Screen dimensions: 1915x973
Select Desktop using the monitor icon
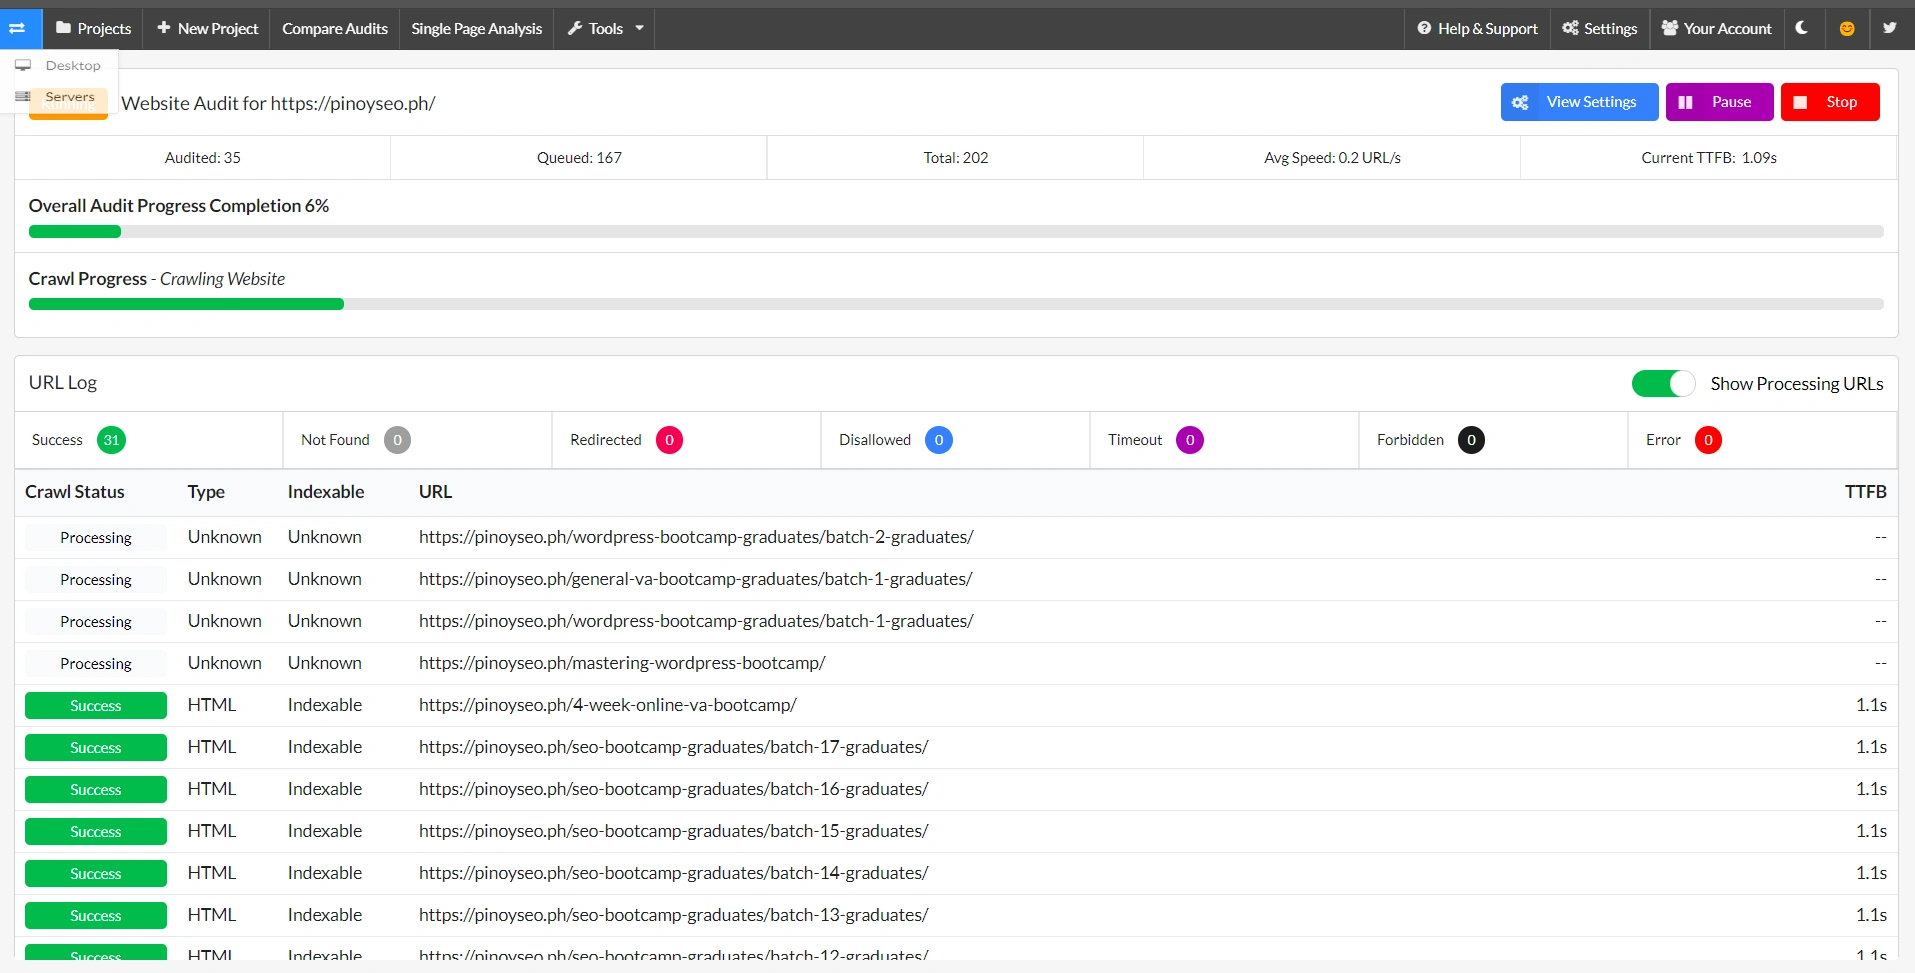(23, 65)
